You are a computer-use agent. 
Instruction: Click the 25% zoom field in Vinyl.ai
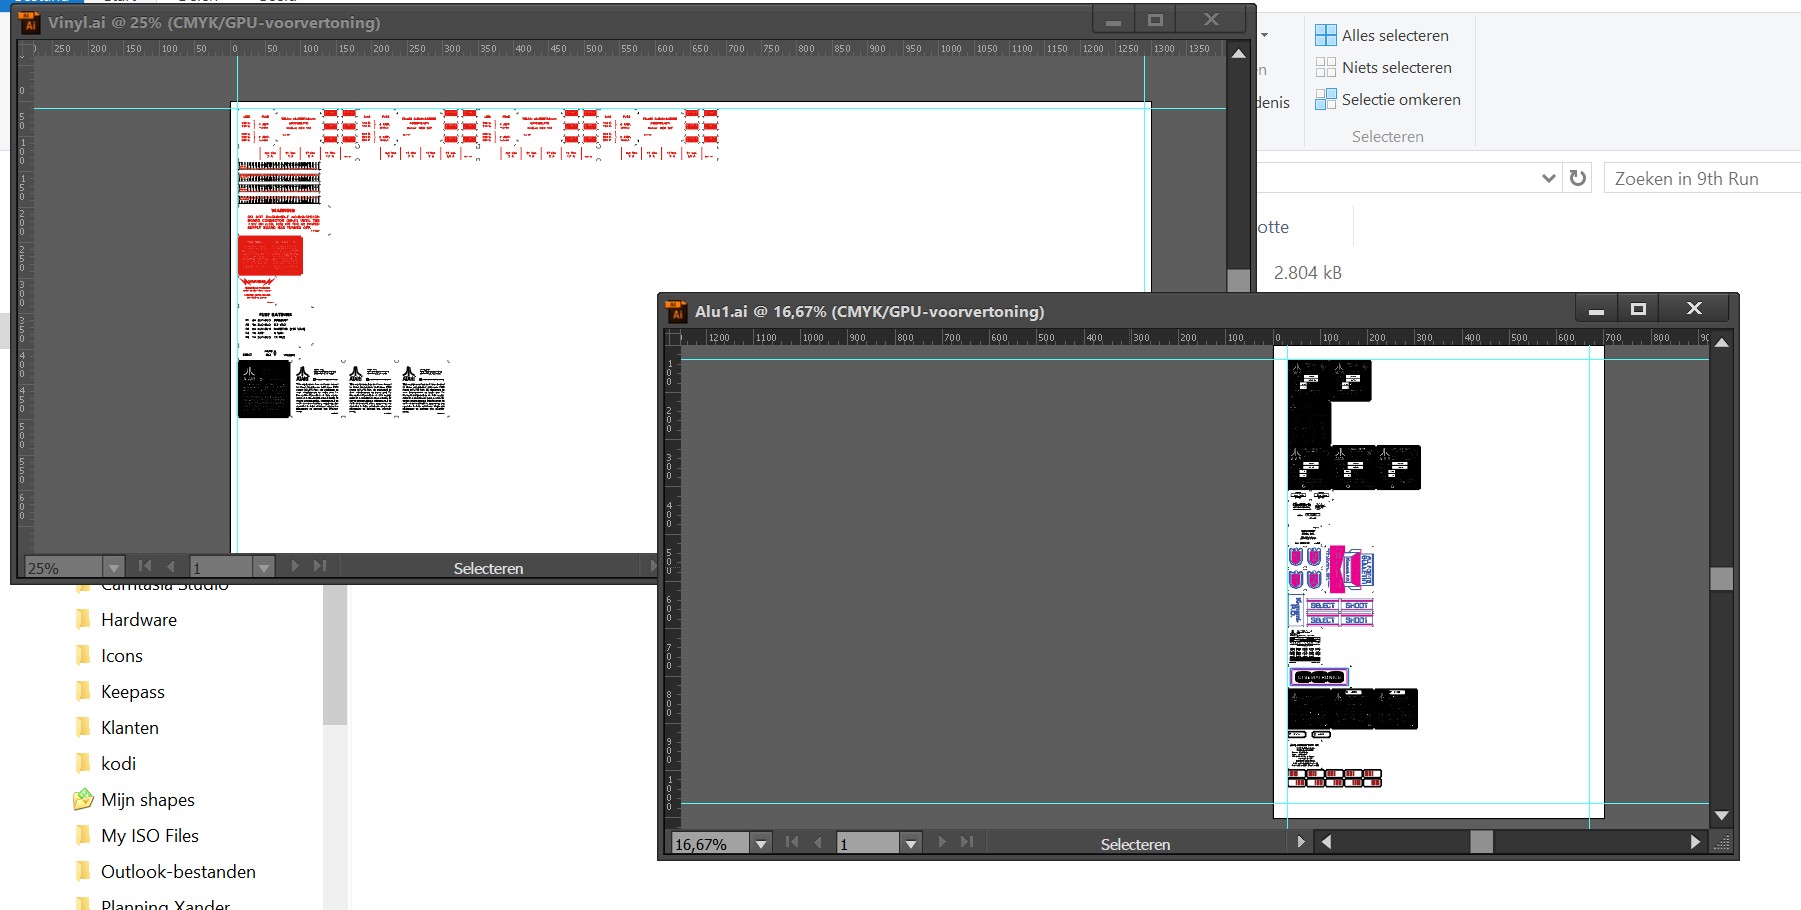point(64,568)
